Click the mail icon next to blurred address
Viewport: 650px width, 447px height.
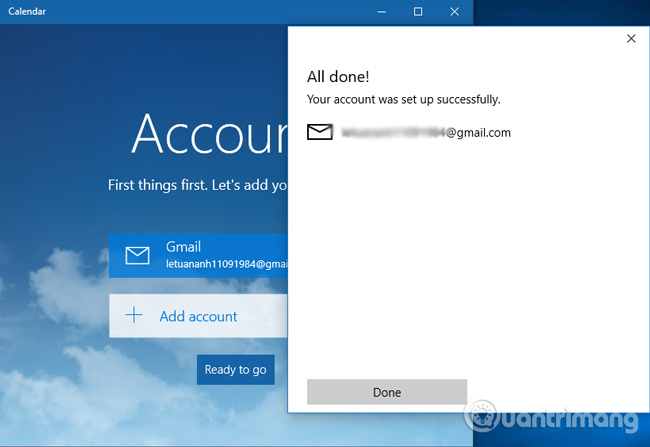[320, 132]
